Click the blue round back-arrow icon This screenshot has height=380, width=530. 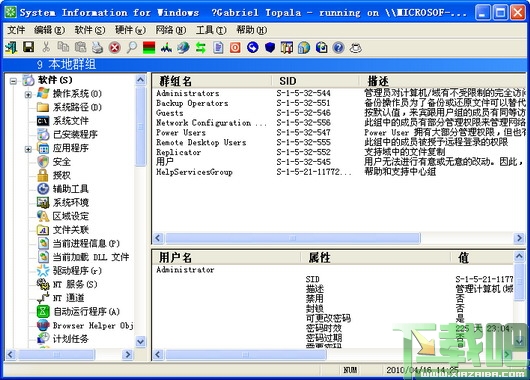[x=252, y=48]
